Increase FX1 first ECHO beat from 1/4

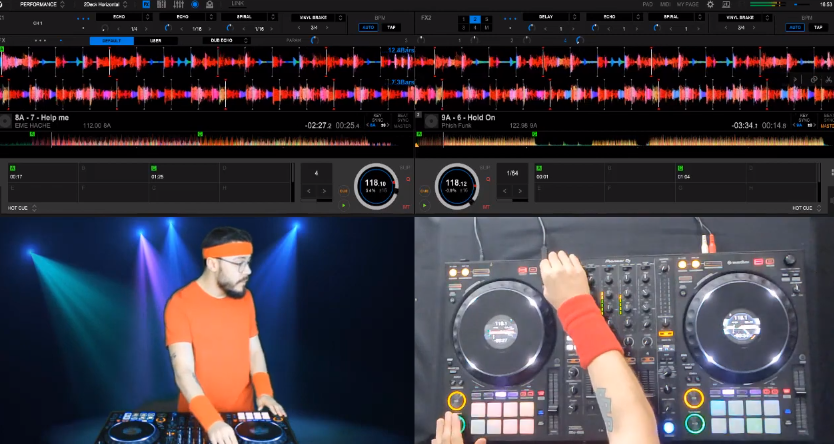click(147, 28)
